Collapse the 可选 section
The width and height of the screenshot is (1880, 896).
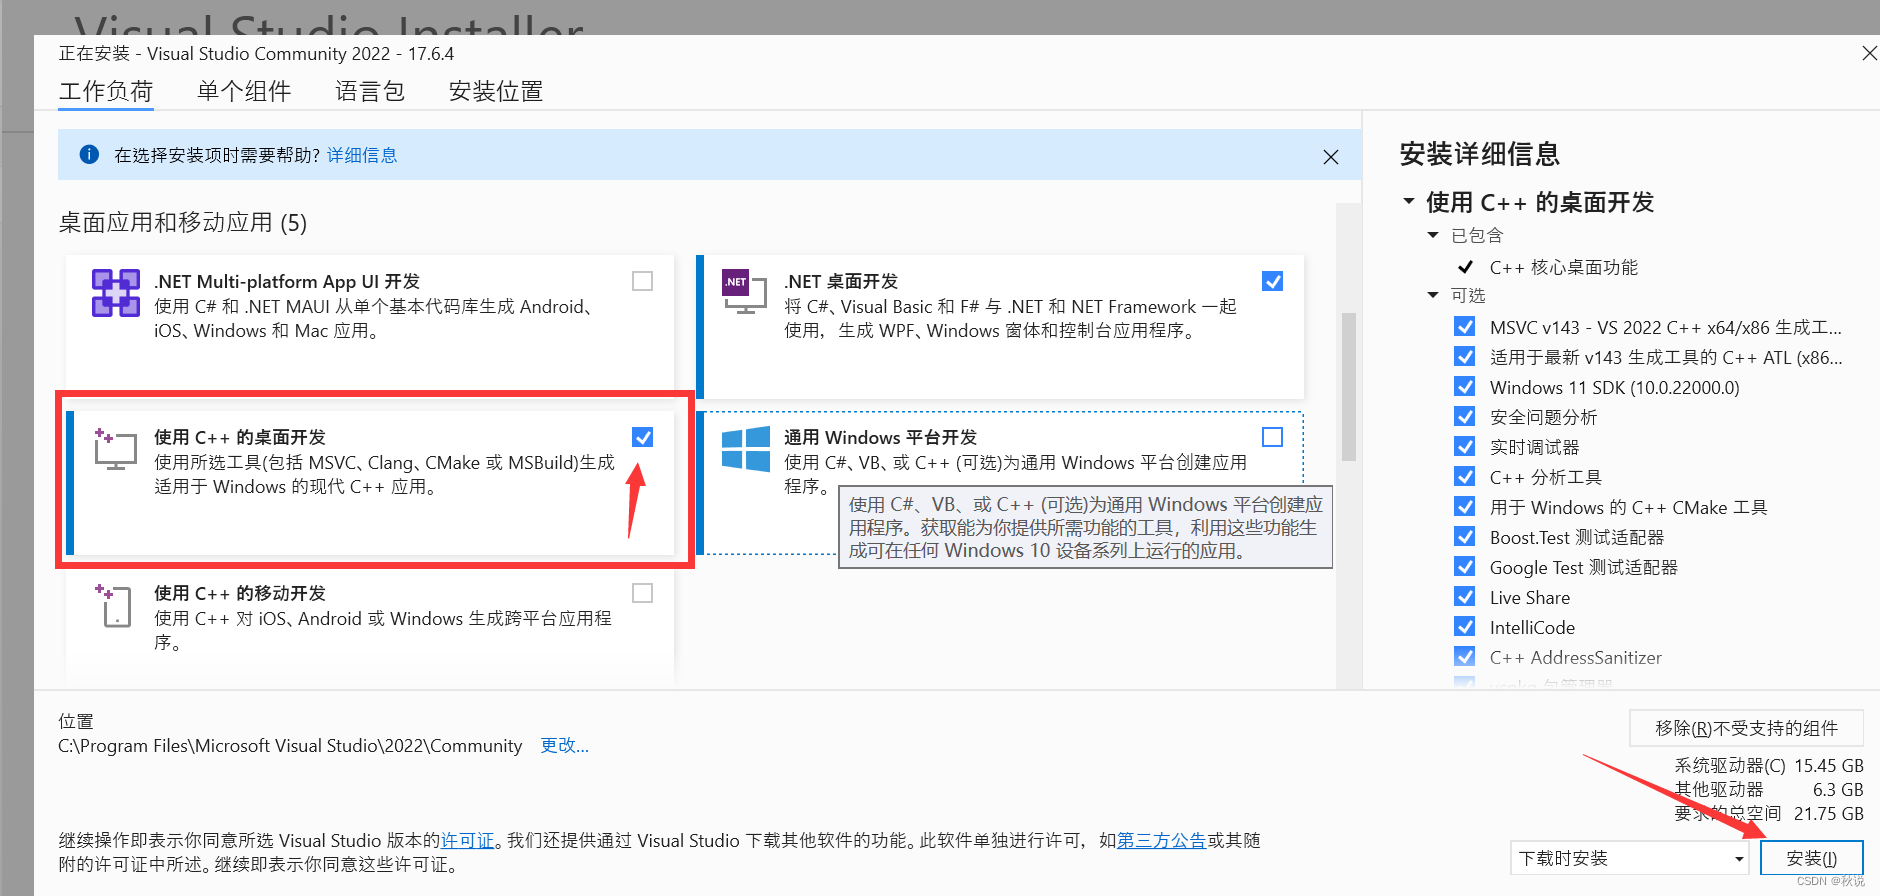coord(1433,295)
